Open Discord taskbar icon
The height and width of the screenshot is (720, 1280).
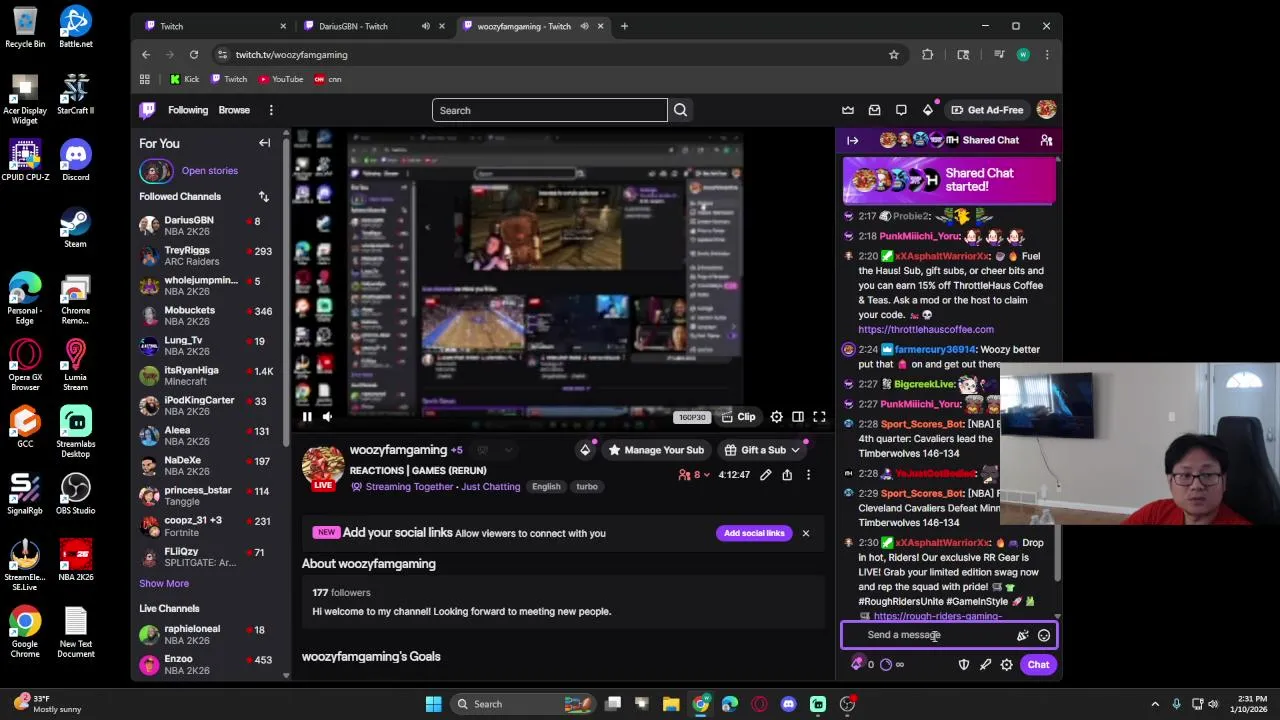point(788,704)
